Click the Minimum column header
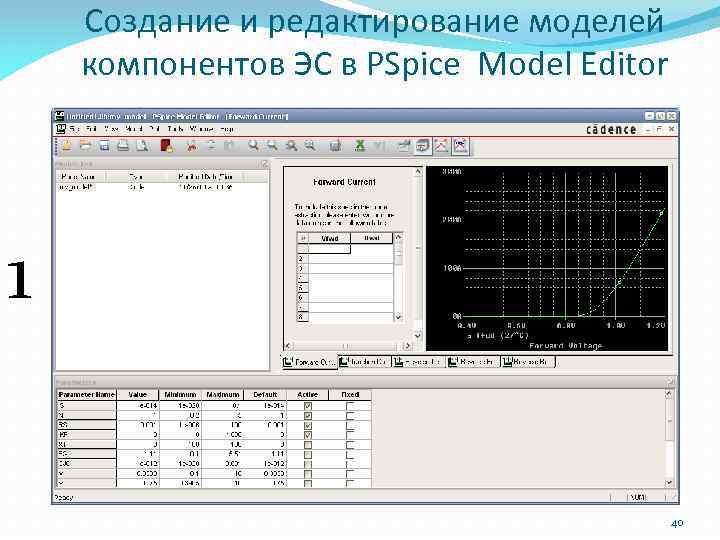This screenshot has height=540, width=720. click(x=180, y=395)
